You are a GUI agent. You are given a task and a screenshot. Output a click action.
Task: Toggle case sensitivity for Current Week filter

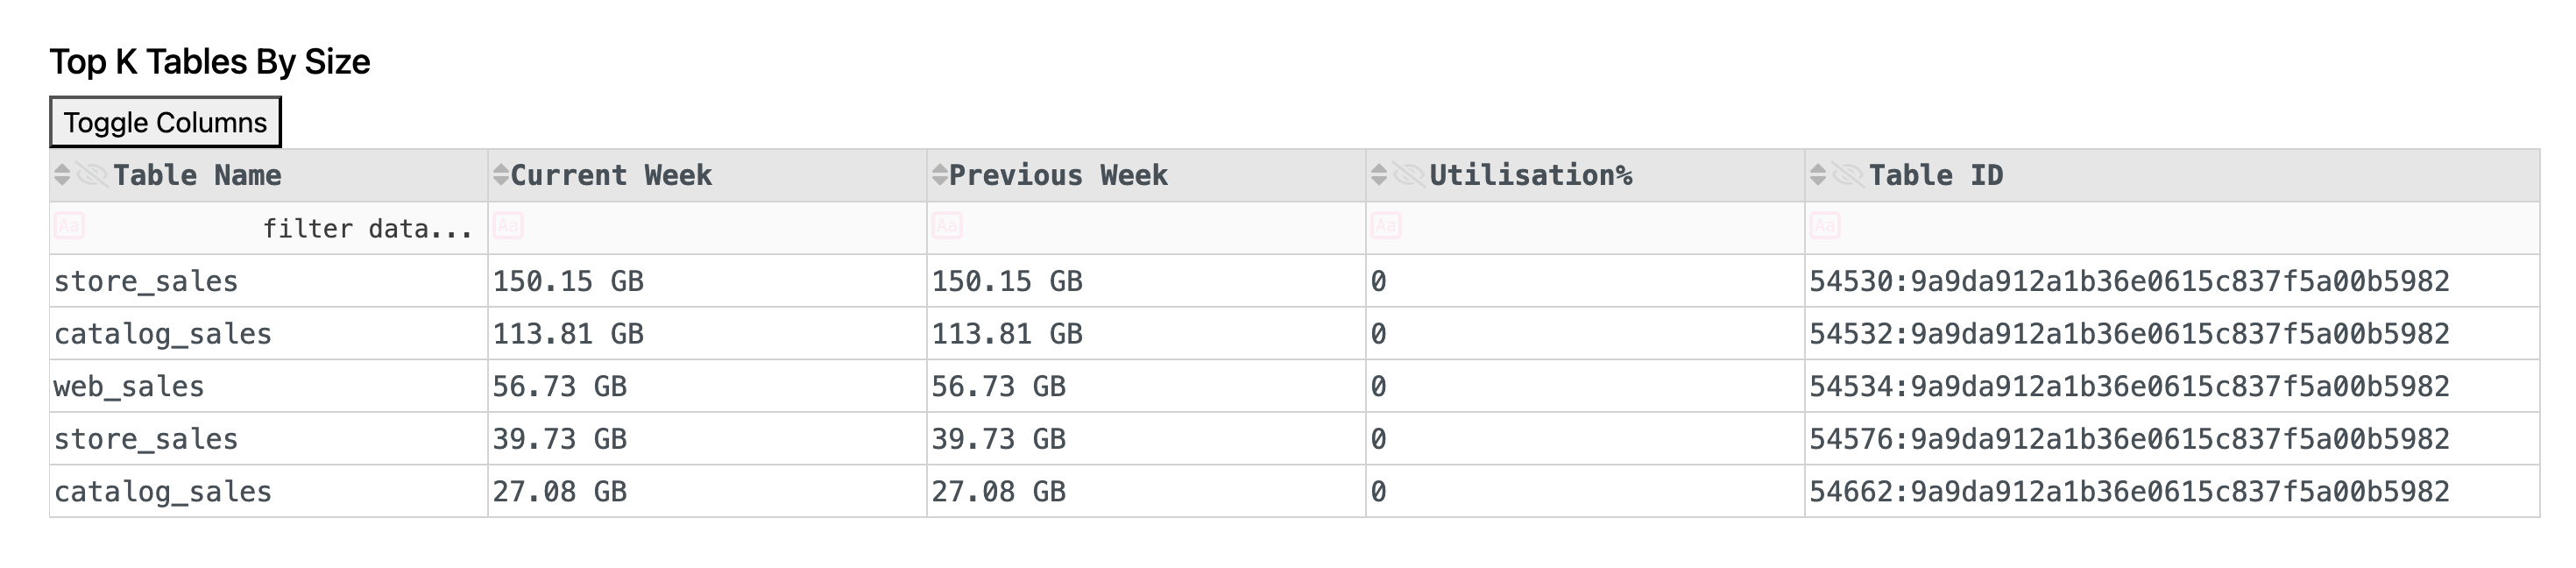pos(508,226)
